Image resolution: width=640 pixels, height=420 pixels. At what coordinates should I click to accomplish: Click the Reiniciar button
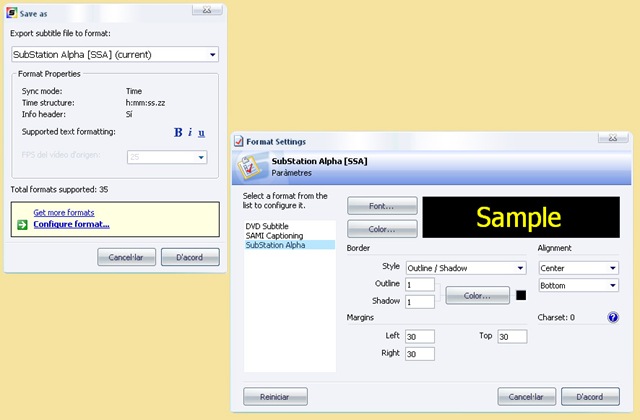275,396
